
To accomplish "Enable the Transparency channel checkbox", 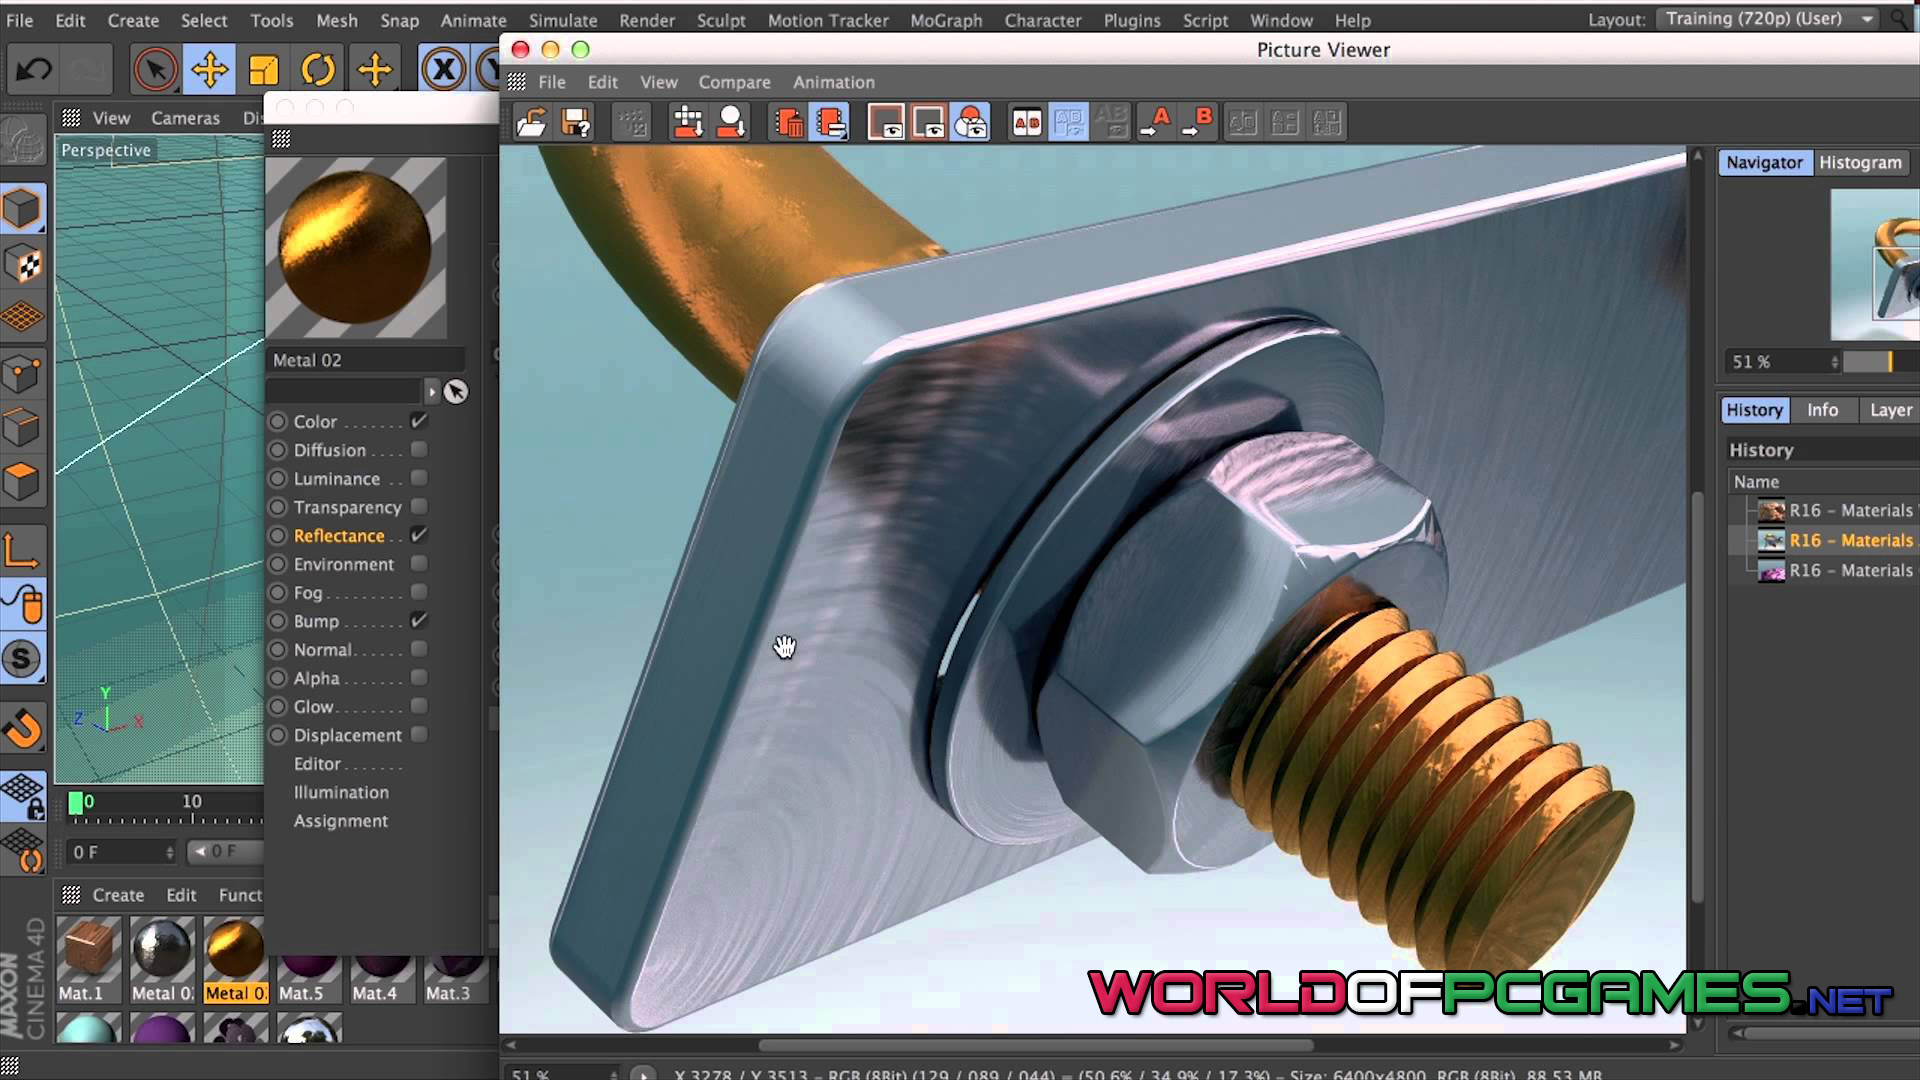I will [x=419, y=507].
